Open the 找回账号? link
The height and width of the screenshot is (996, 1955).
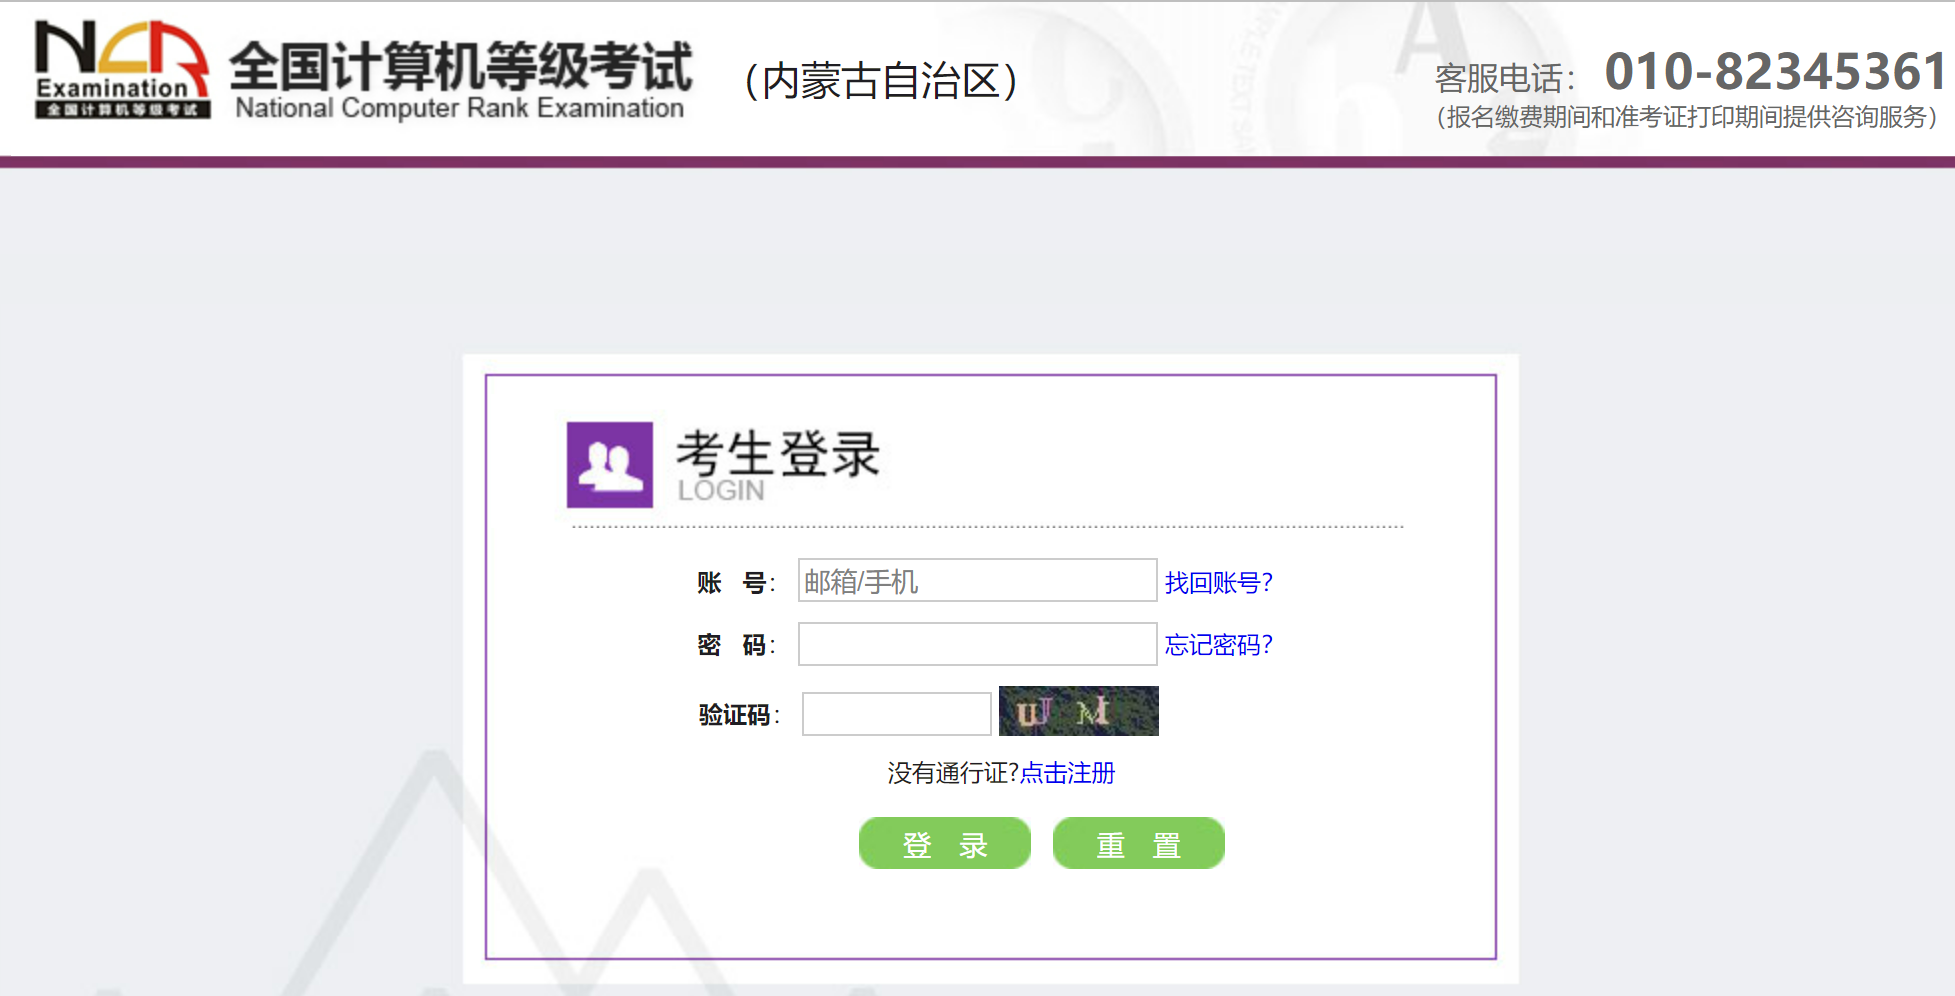click(1218, 582)
